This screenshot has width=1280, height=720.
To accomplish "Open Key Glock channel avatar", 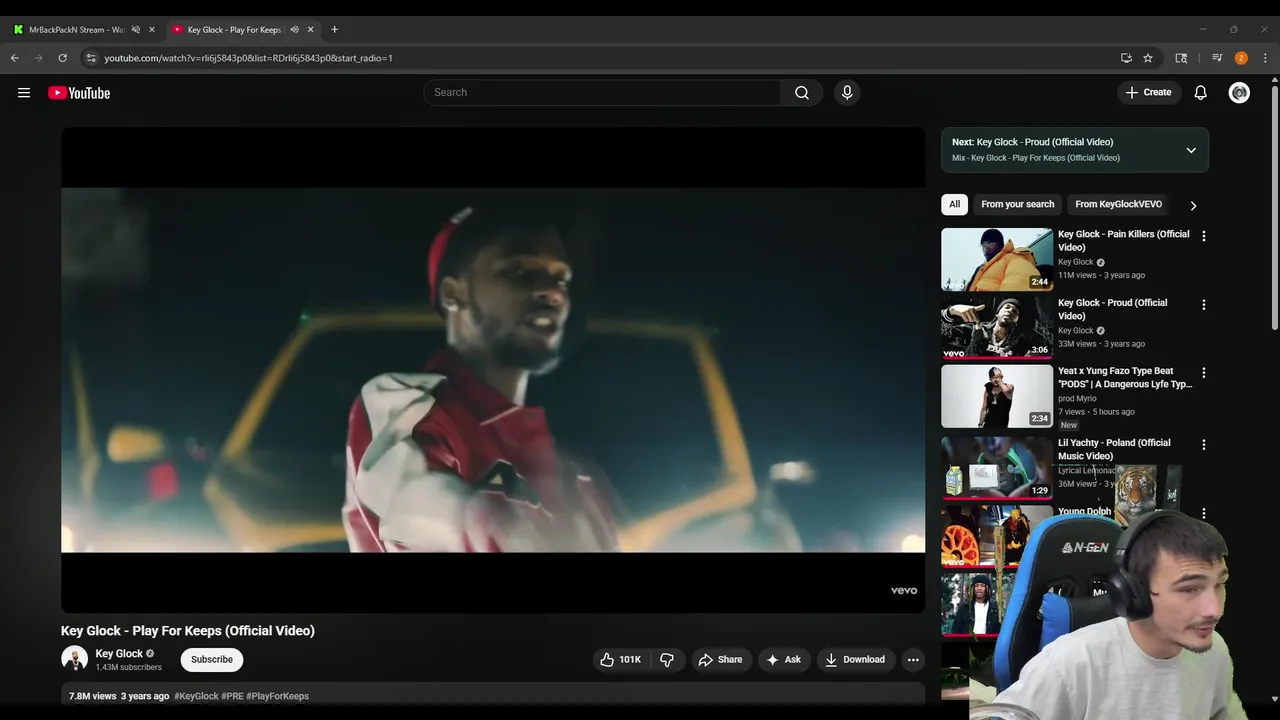I will (x=75, y=659).
